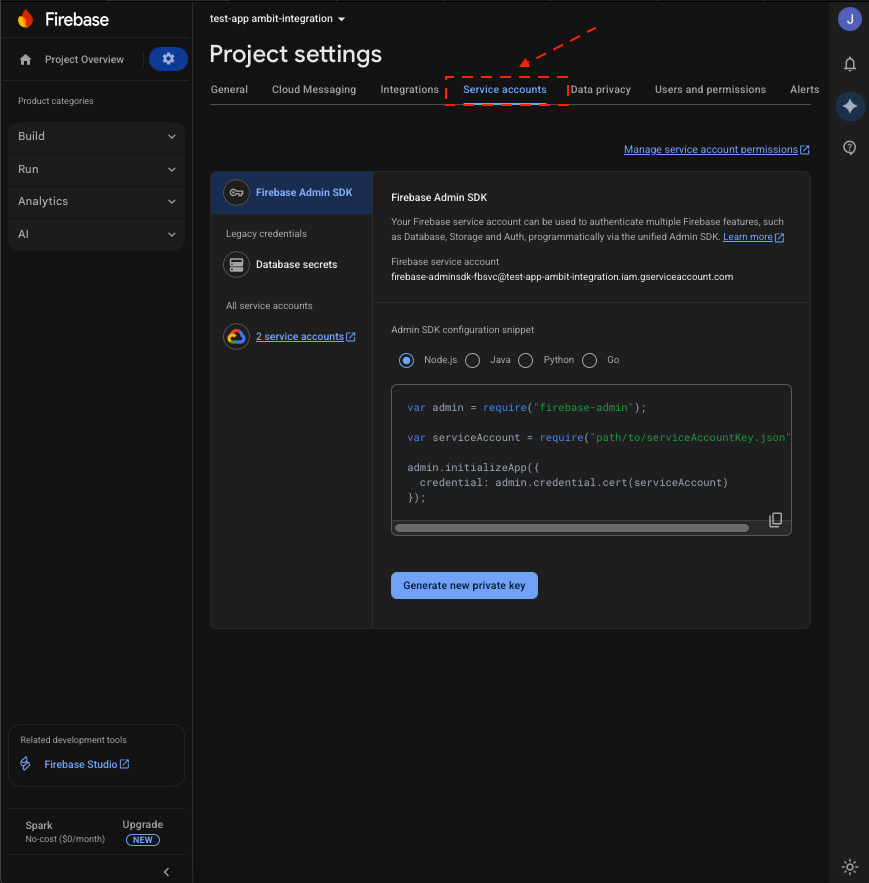Image resolution: width=869 pixels, height=883 pixels.
Task: Open Manage service account permissions
Action: 711,149
